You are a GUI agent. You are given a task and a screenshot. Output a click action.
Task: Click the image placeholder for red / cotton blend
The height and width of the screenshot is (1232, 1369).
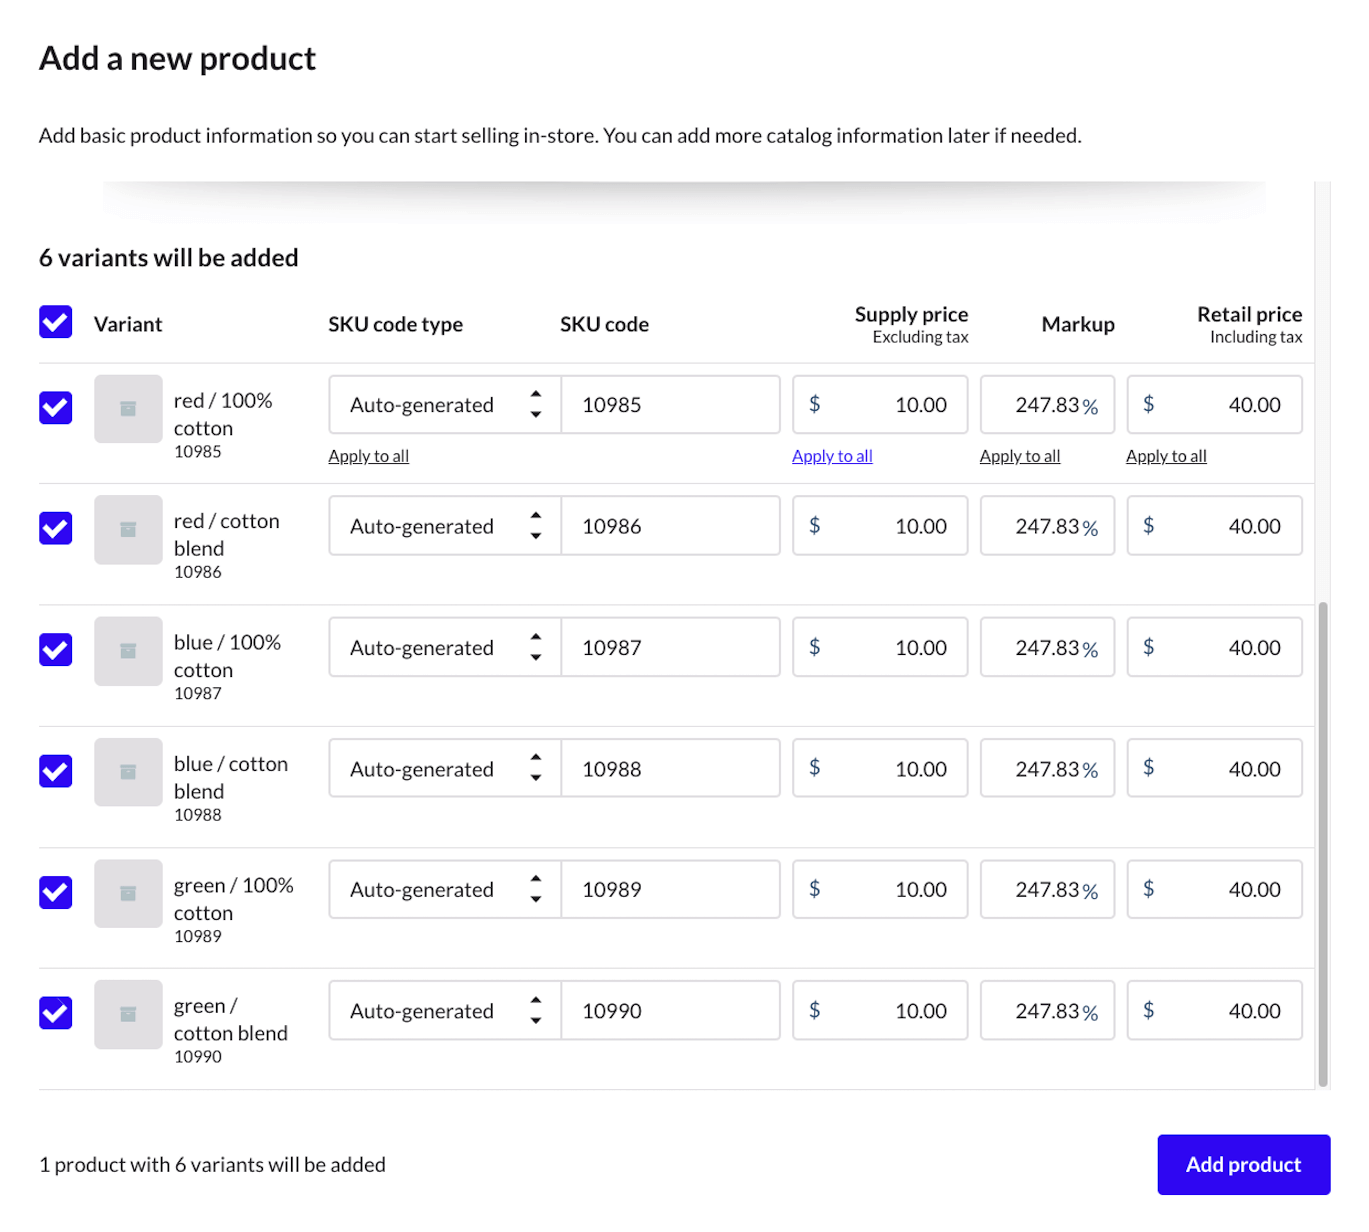tap(127, 530)
